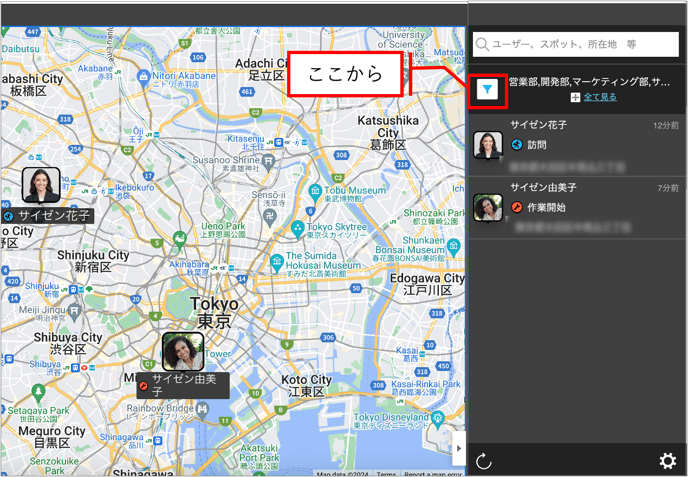688x477 pixels.
Task: Click the Report a map error link
Action: [433, 474]
